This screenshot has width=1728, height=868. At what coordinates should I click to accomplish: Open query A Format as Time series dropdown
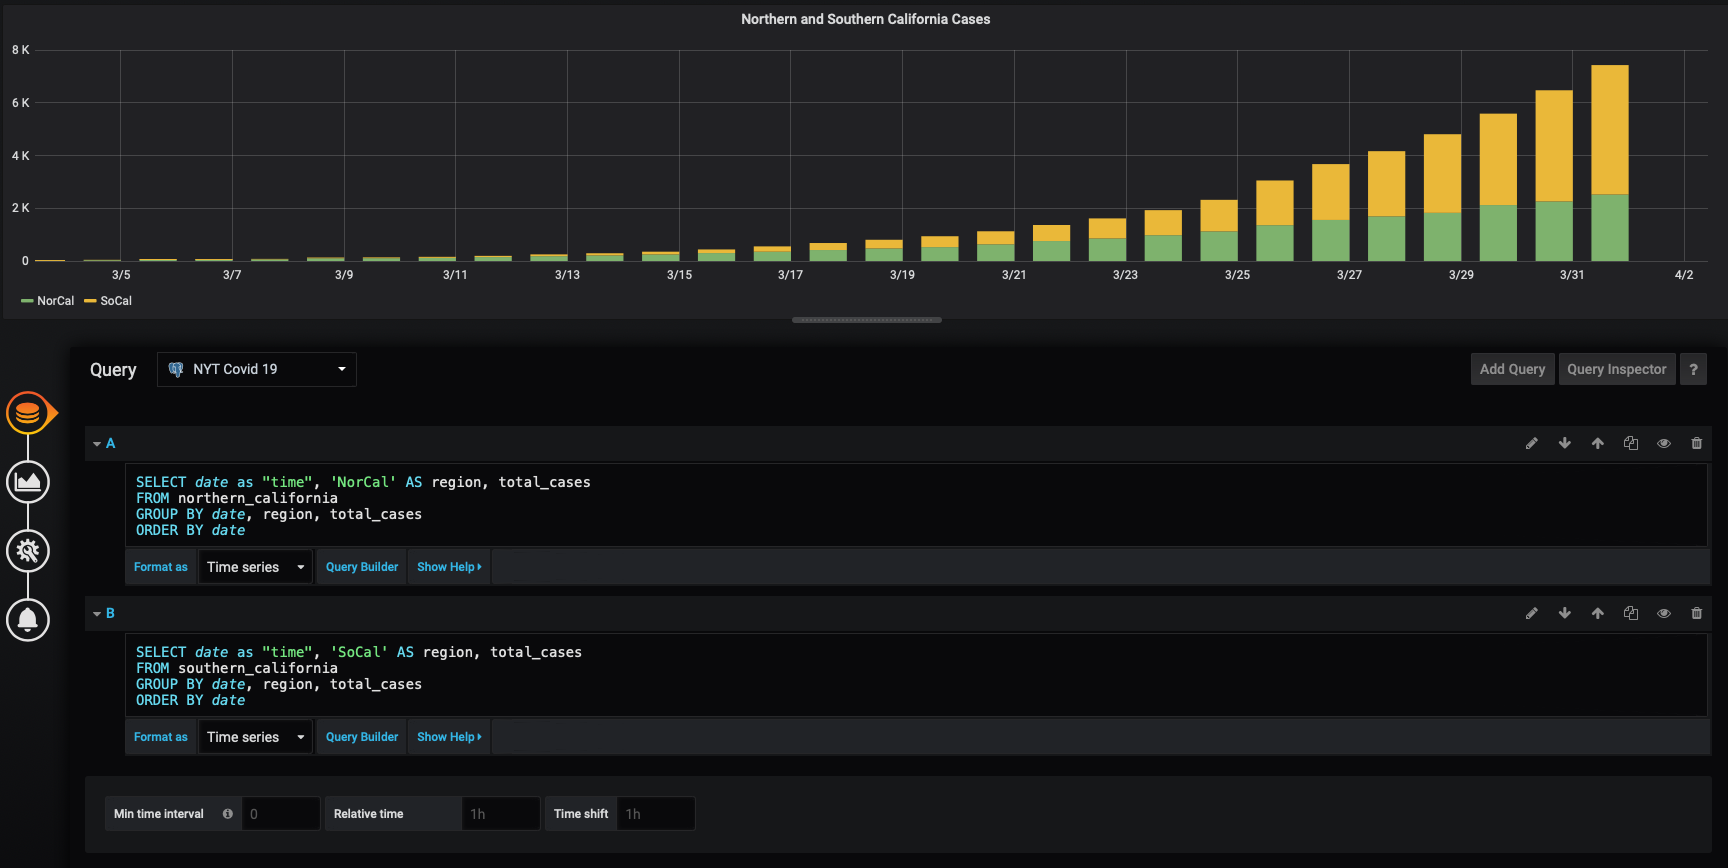(x=255, y=567)
